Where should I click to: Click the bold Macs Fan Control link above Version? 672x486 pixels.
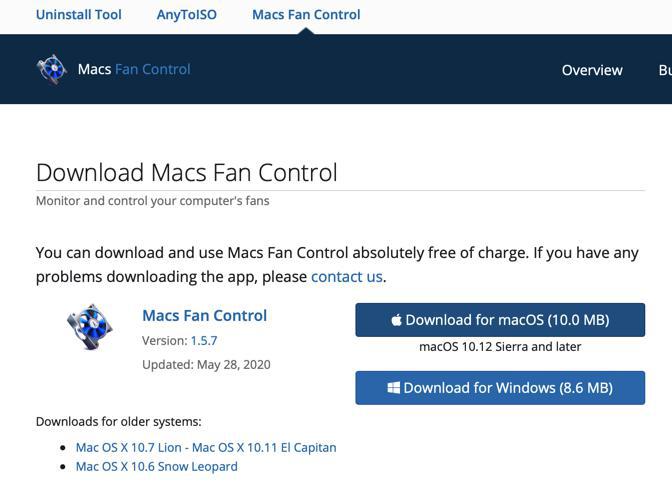point(205,316)
